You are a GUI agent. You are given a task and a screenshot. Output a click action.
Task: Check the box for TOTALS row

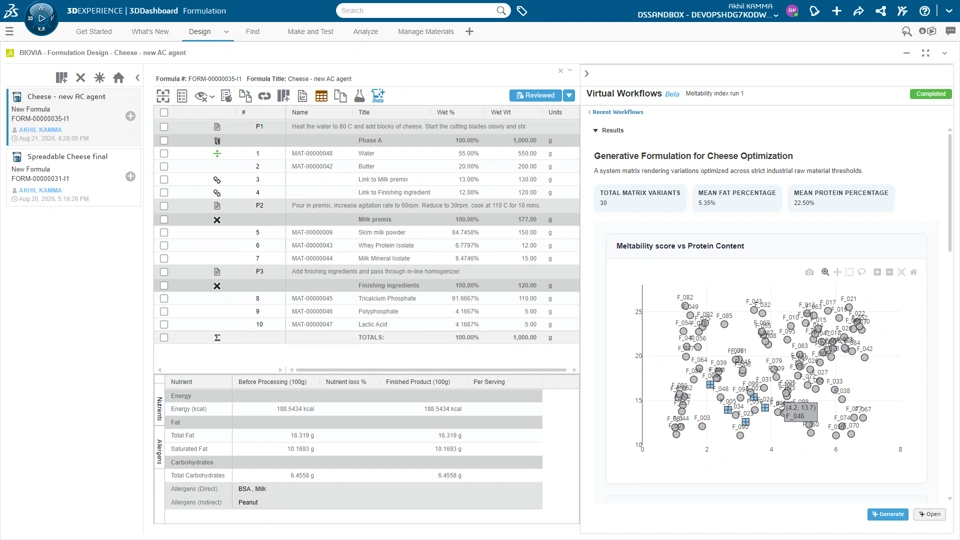164,337
